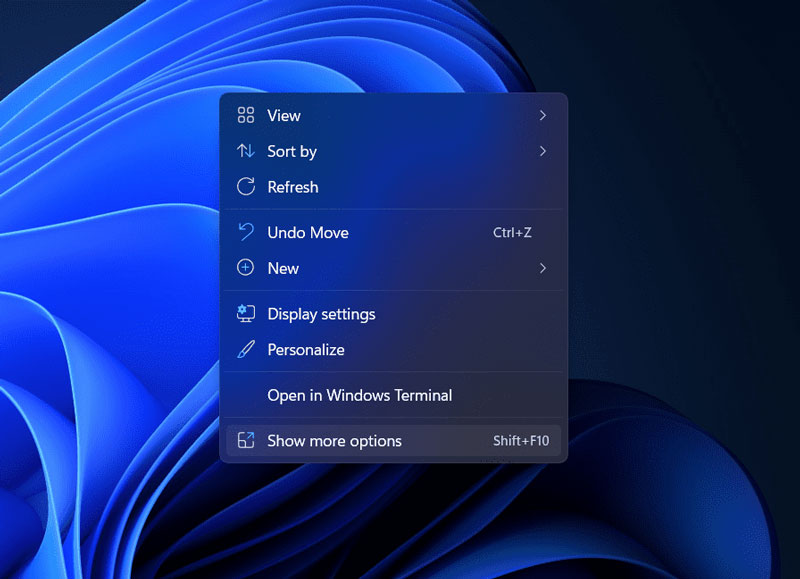Click the View grid icon
Image resolution: width=800 pixels, height=579 pixels.
coord(245,116)
